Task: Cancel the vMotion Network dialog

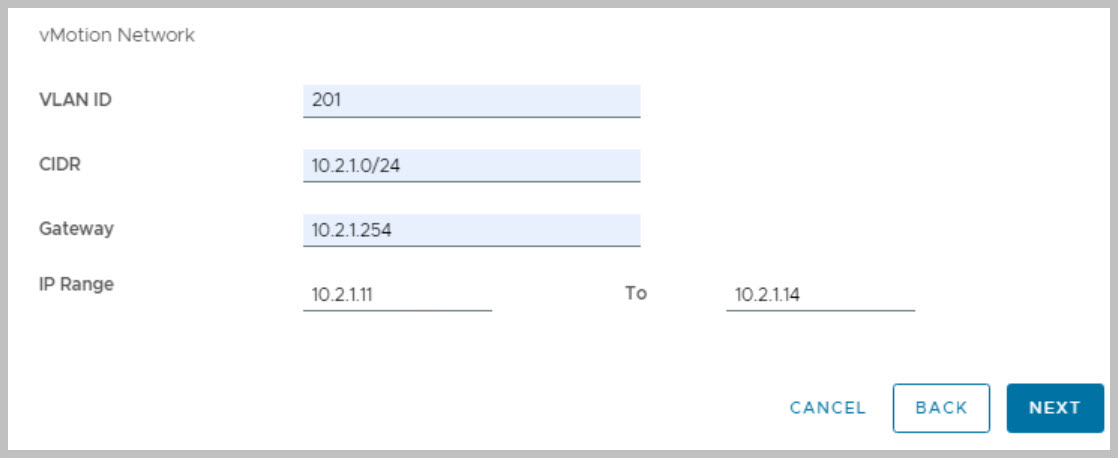Action: click(x=827, y=408)
